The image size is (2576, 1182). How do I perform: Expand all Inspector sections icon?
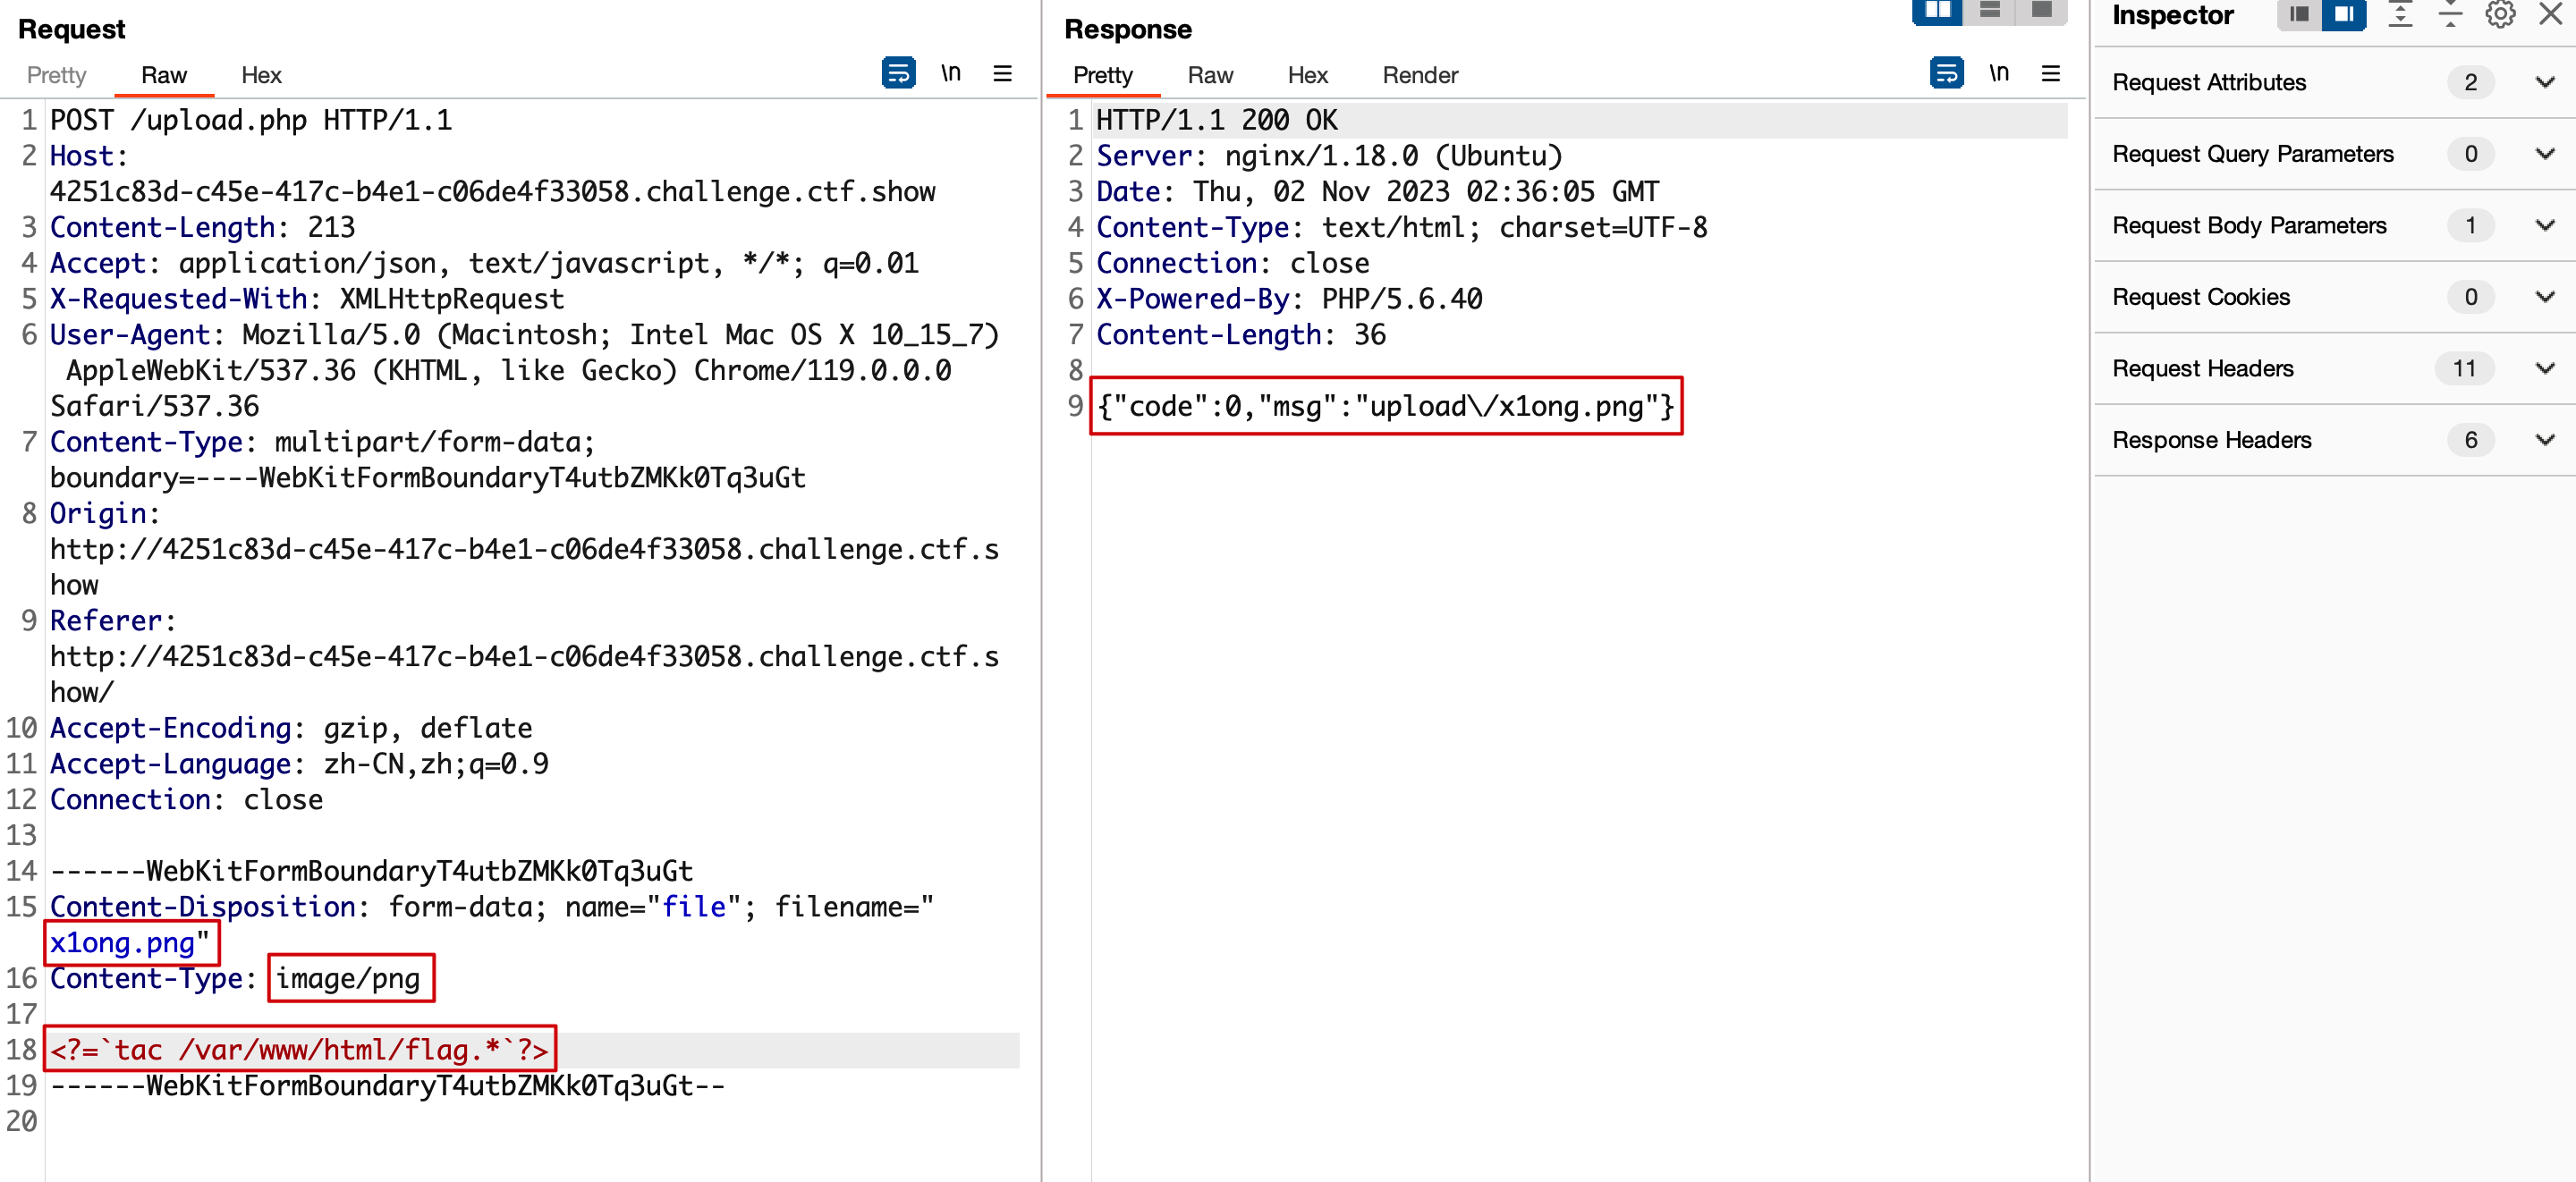coord(2400,14)
